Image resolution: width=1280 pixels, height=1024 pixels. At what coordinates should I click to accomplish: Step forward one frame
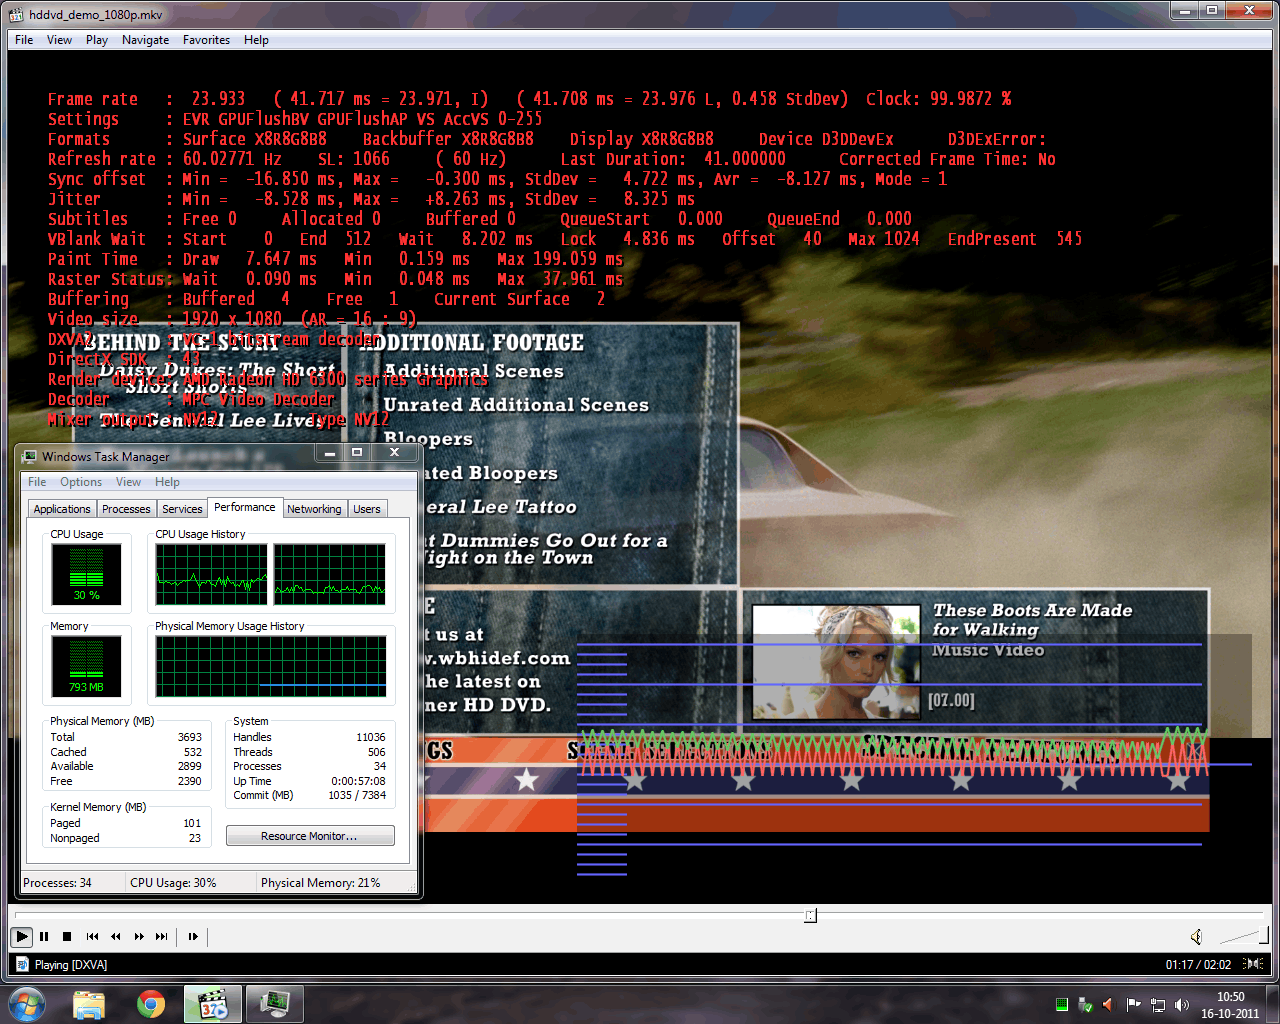(193, 937)
